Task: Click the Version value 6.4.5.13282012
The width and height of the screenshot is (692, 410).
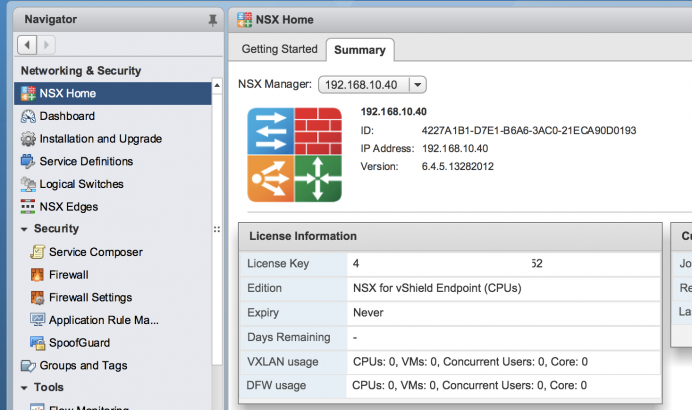Action: point(458,166)
